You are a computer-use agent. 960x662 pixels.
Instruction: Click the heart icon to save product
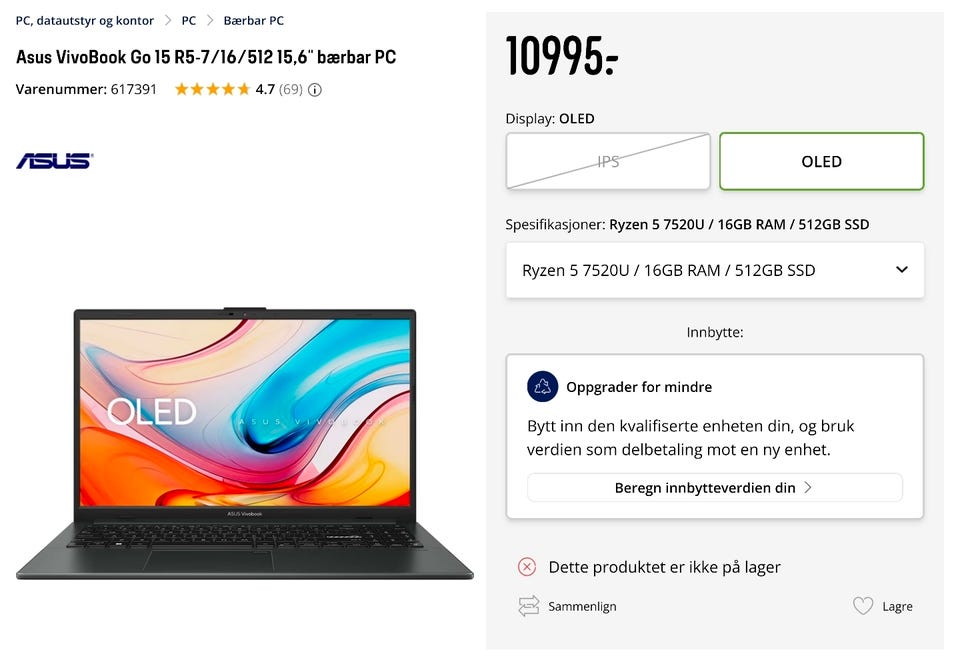[x=863, y=606]
